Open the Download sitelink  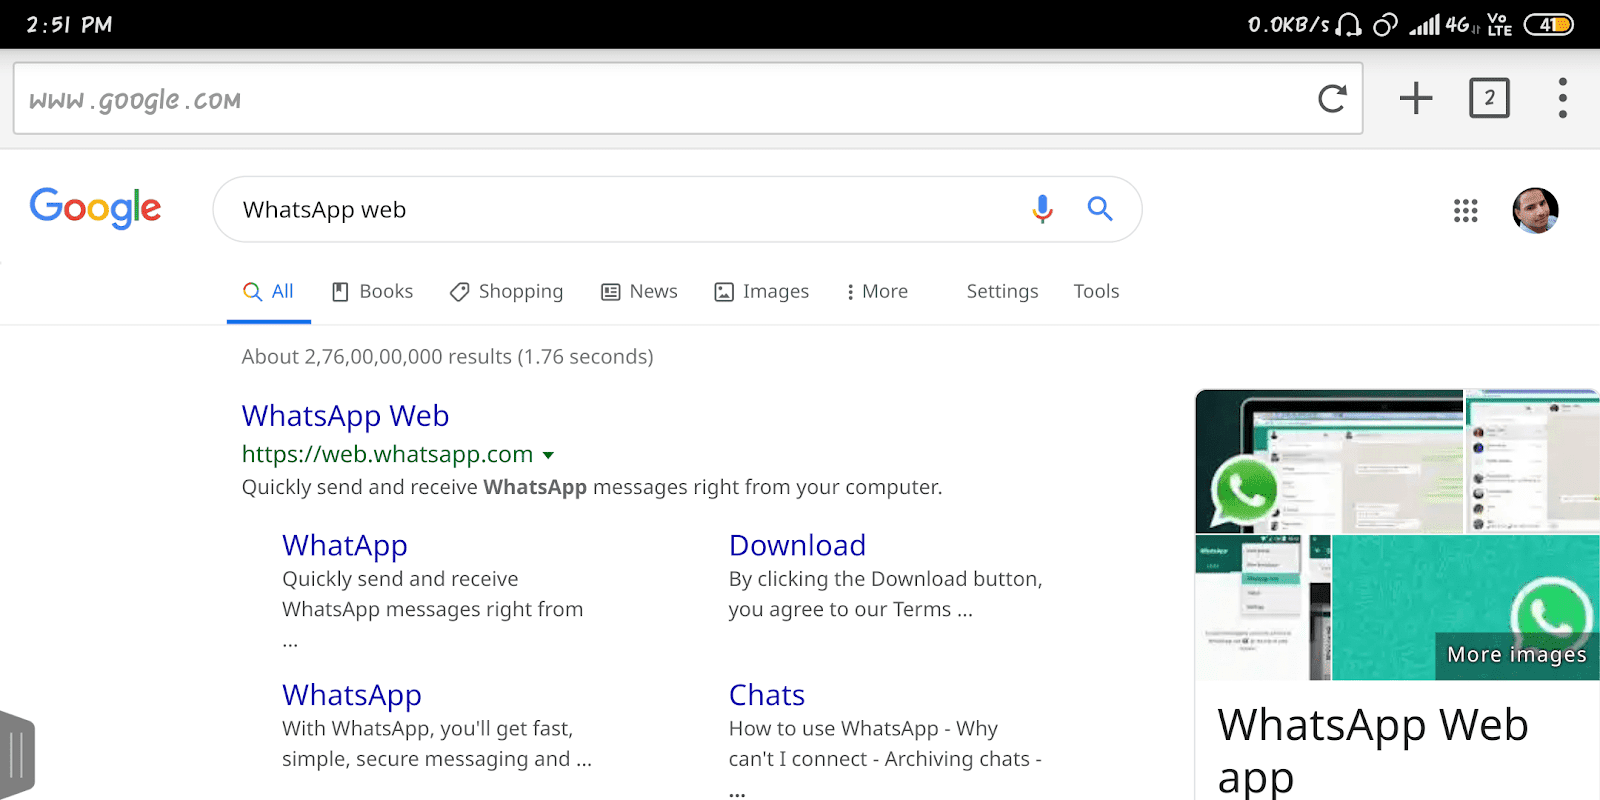pyautogui.click(x=797, y=545)
